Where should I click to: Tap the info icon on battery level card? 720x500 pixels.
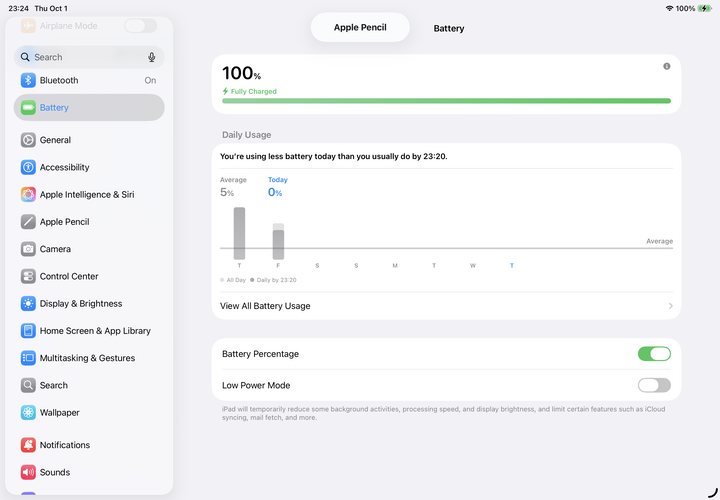click(667, 67)
